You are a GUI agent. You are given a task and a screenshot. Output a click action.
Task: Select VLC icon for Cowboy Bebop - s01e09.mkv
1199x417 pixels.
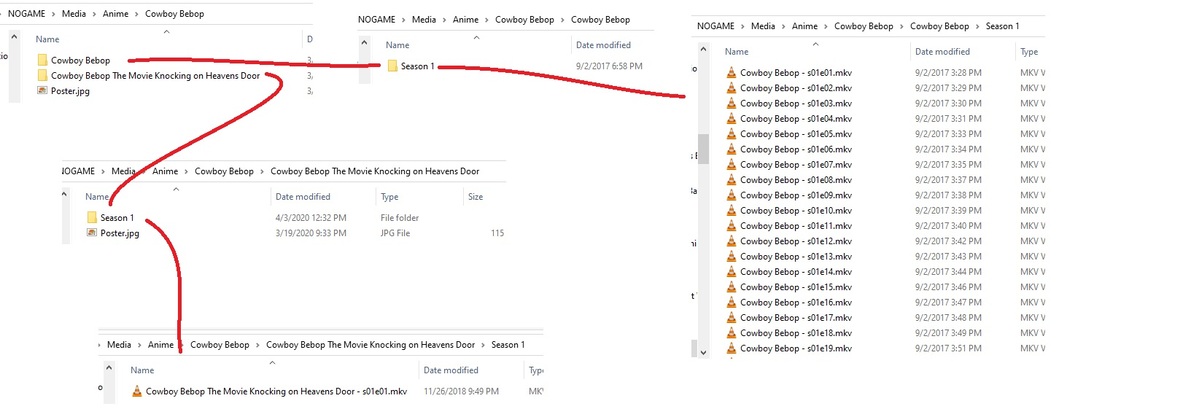pos(732,195)
